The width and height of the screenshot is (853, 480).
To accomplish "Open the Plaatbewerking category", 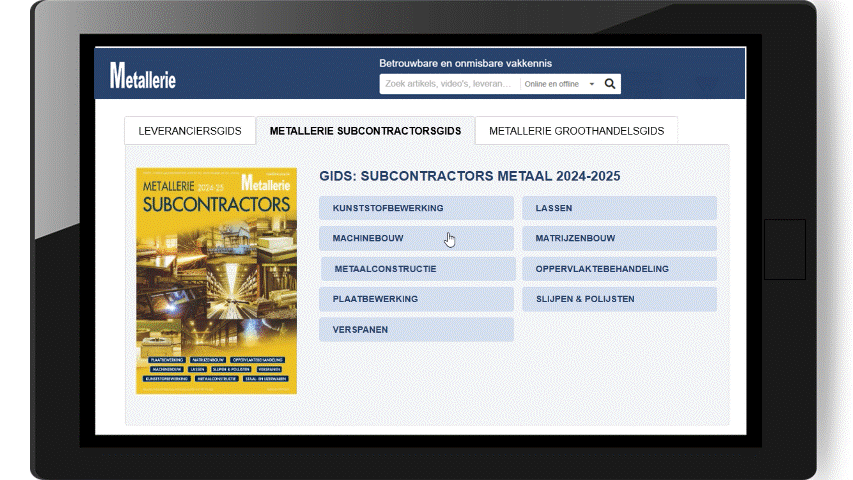I will point(416,299).
